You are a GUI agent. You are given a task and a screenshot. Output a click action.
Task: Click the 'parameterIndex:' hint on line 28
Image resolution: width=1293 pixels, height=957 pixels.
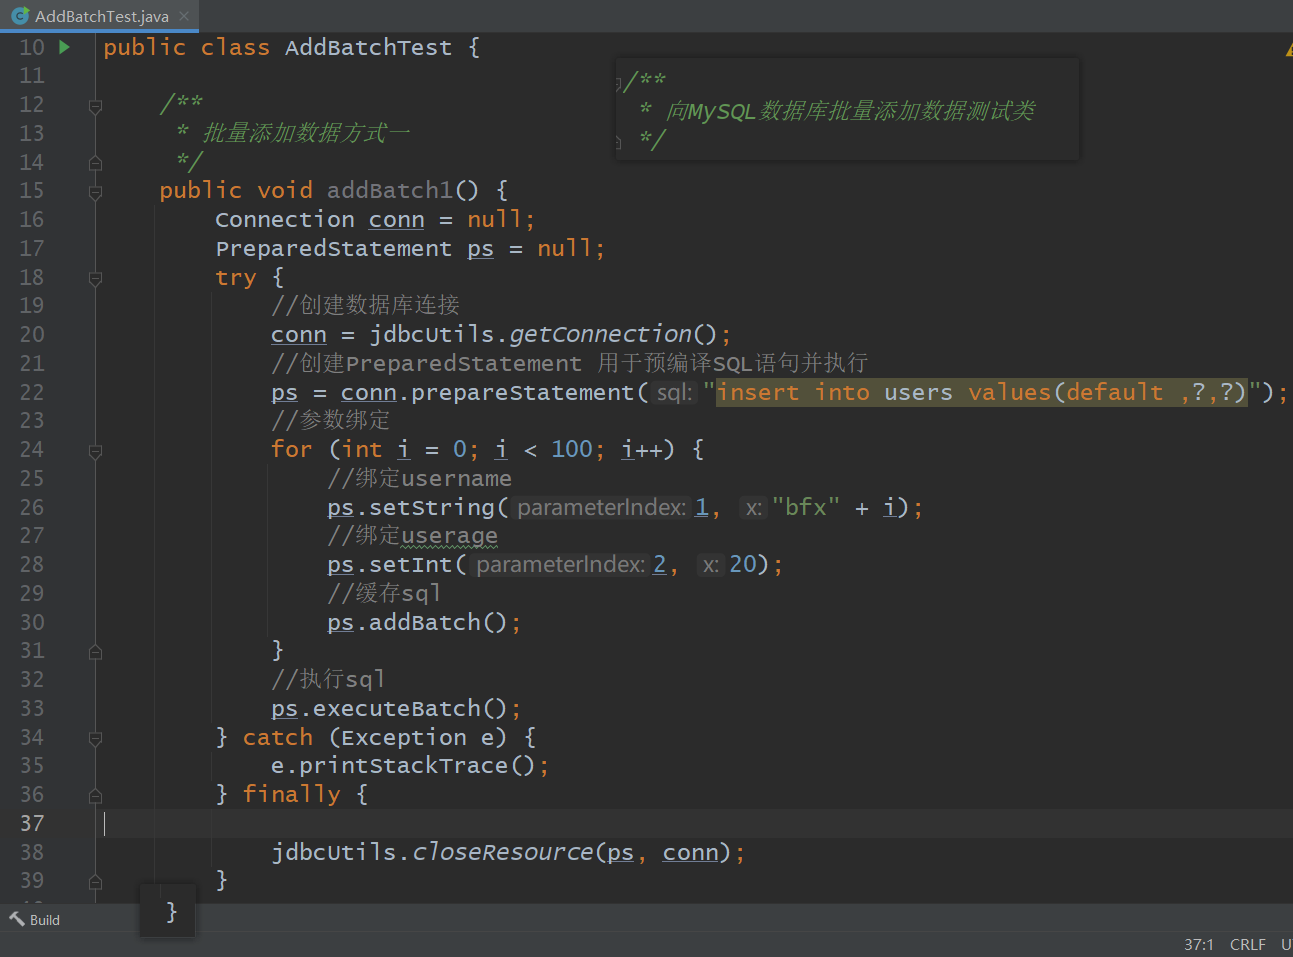(560, 565)
